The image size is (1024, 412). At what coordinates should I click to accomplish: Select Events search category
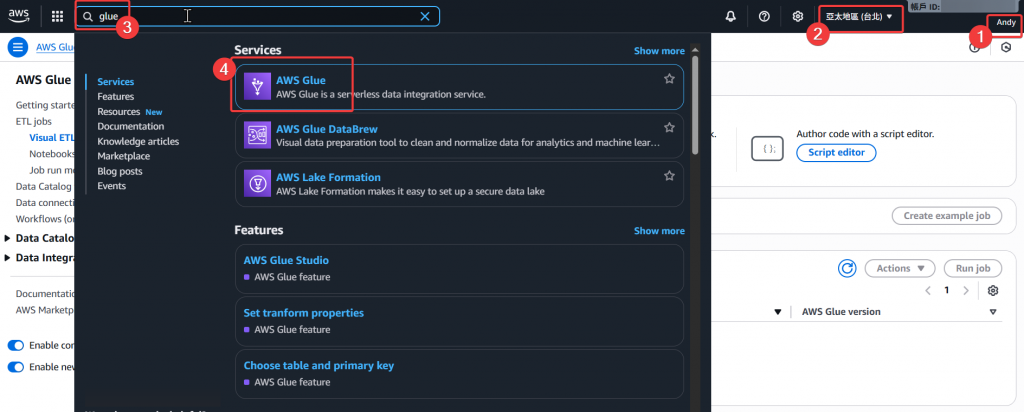112,186
